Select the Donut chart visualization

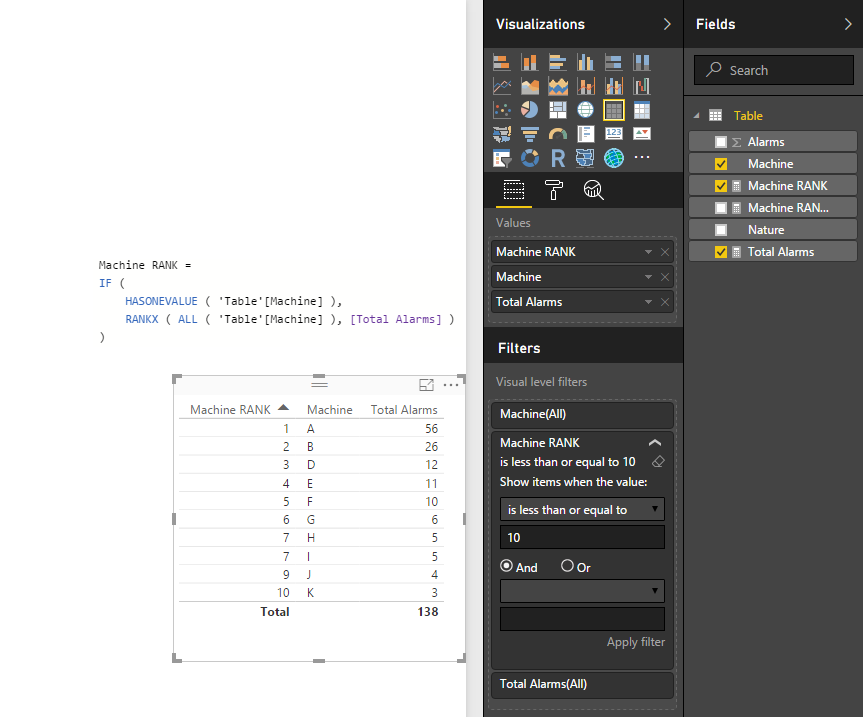pyautogui.click(x=529, y=158)
